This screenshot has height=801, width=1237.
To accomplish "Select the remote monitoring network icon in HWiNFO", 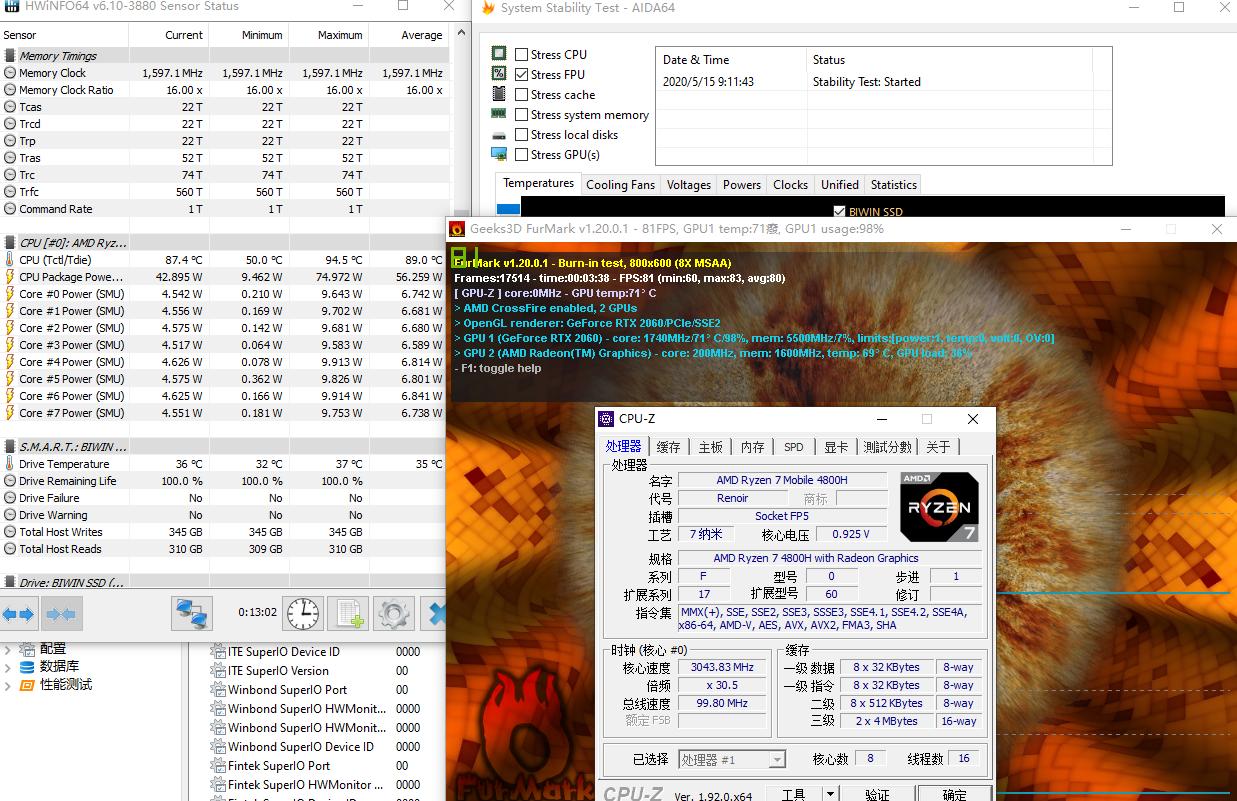I will pyautogui.click(x=191, y=615).
